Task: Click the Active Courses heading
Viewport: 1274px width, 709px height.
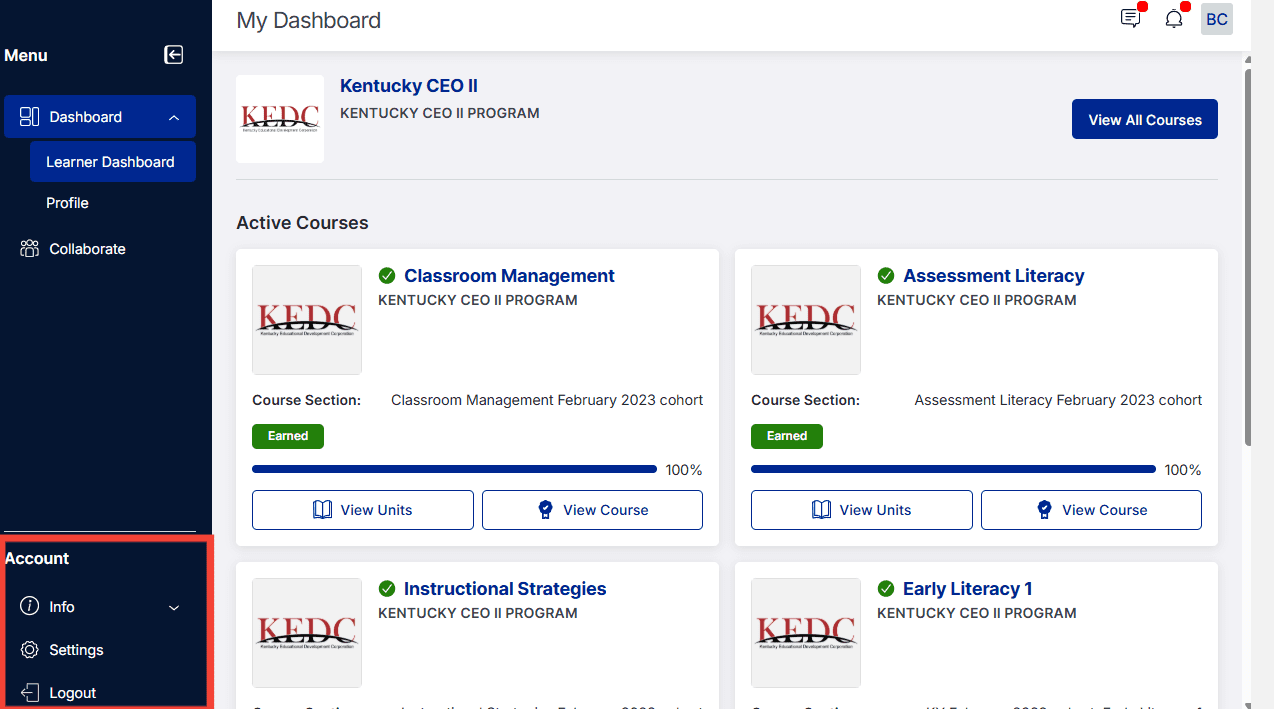Action: click(x=302, y=223)
